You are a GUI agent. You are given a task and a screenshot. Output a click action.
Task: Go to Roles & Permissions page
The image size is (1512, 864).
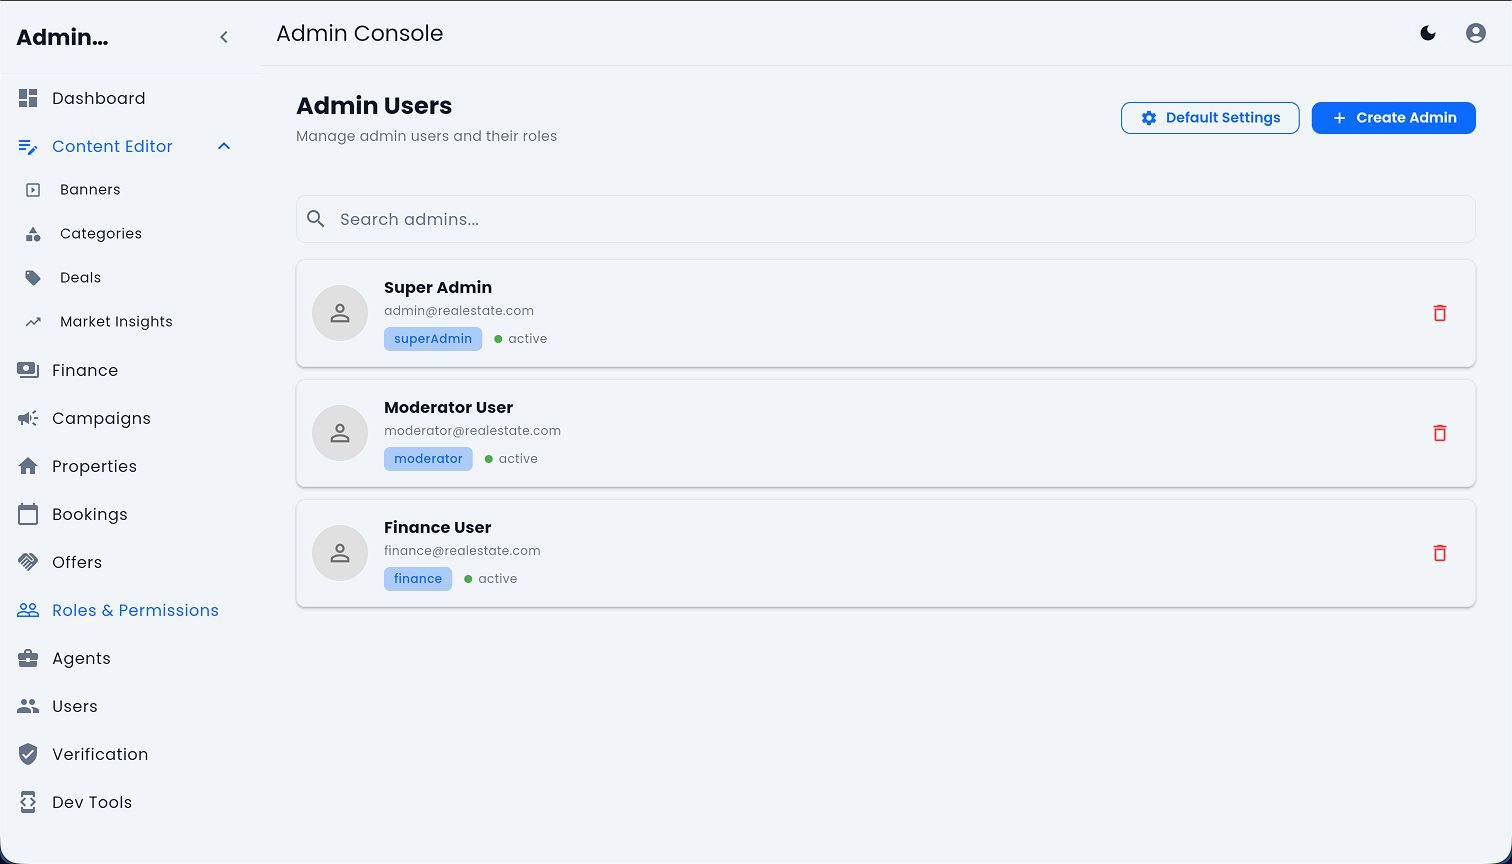click(x=135, y=610)
